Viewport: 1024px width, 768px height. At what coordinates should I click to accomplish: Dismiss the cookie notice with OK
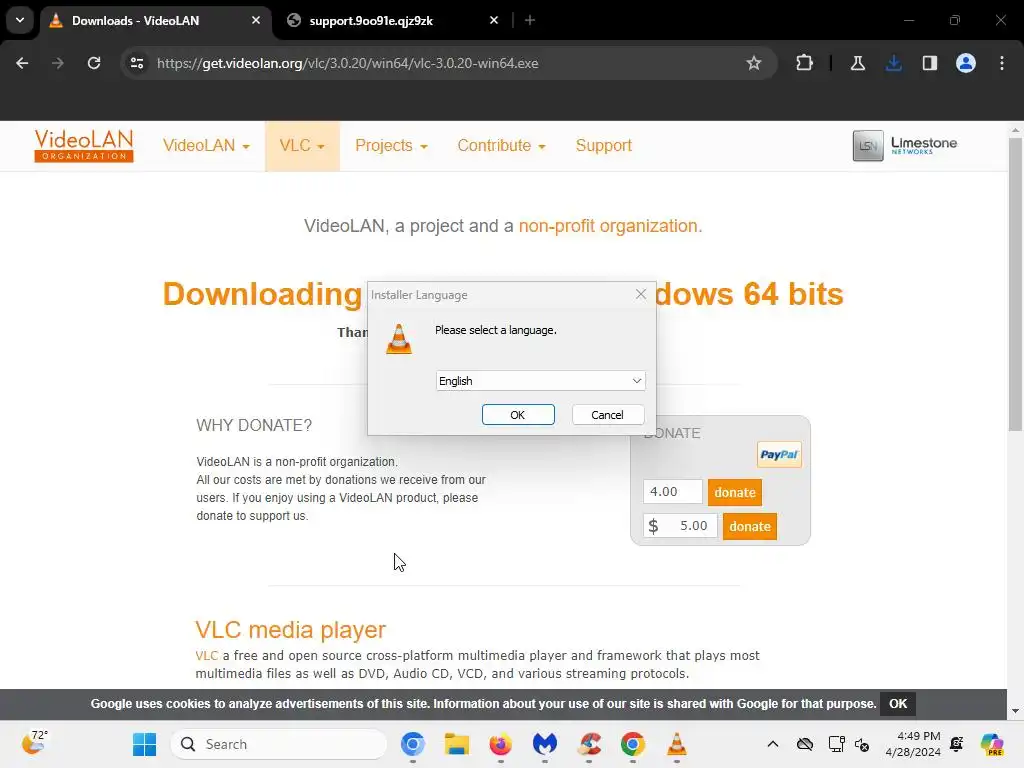(898, 703)
